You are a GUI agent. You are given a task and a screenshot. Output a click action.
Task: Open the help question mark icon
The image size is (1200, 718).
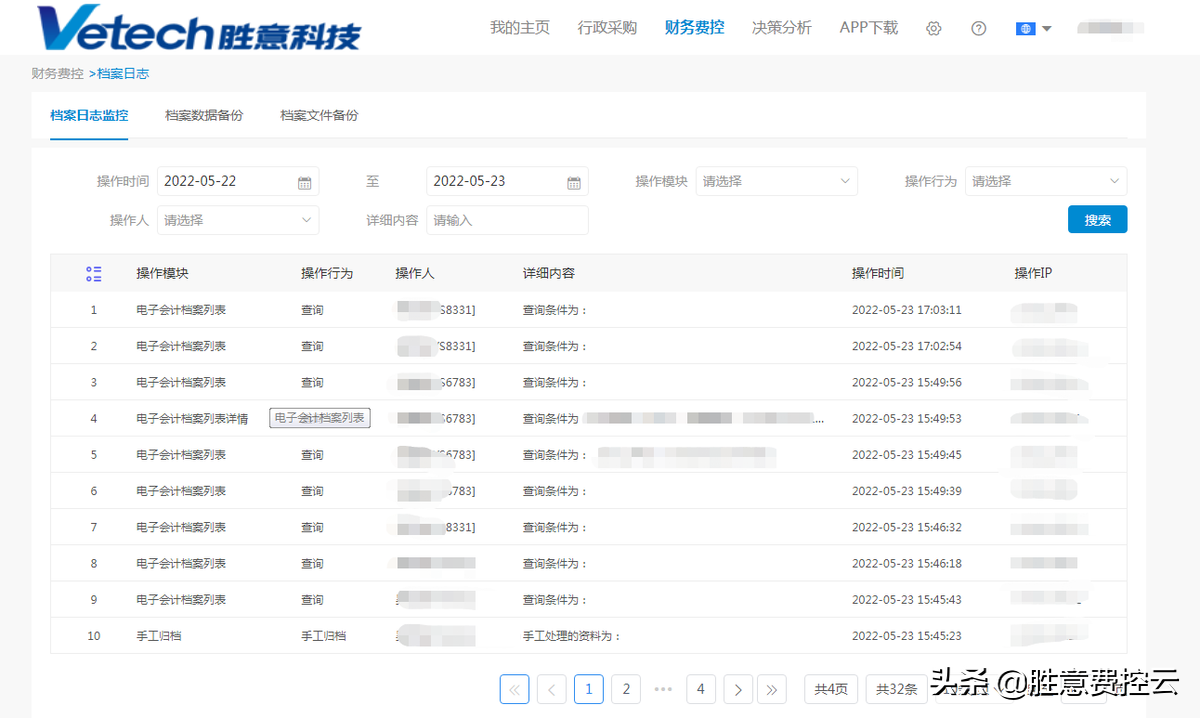[979, 28]
